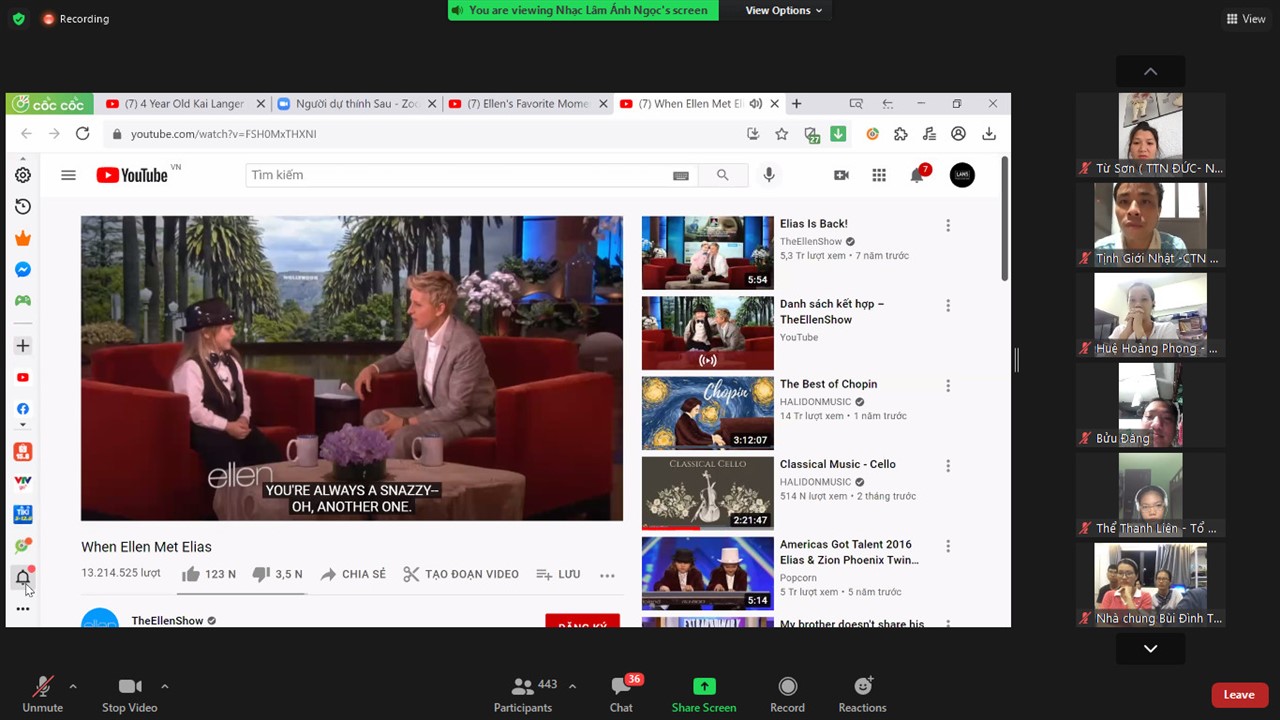Screen dimensions: 1280x720
Task: Open the Cốc Cốc sidebar settings gear
Action: pyautogui.click(x=23, y=175)
